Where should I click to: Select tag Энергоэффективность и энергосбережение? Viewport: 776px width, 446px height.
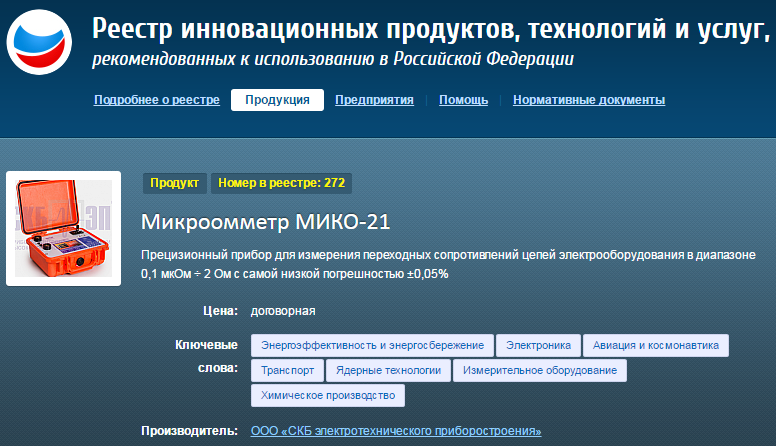pyautogui.click(x=372, y=346)
